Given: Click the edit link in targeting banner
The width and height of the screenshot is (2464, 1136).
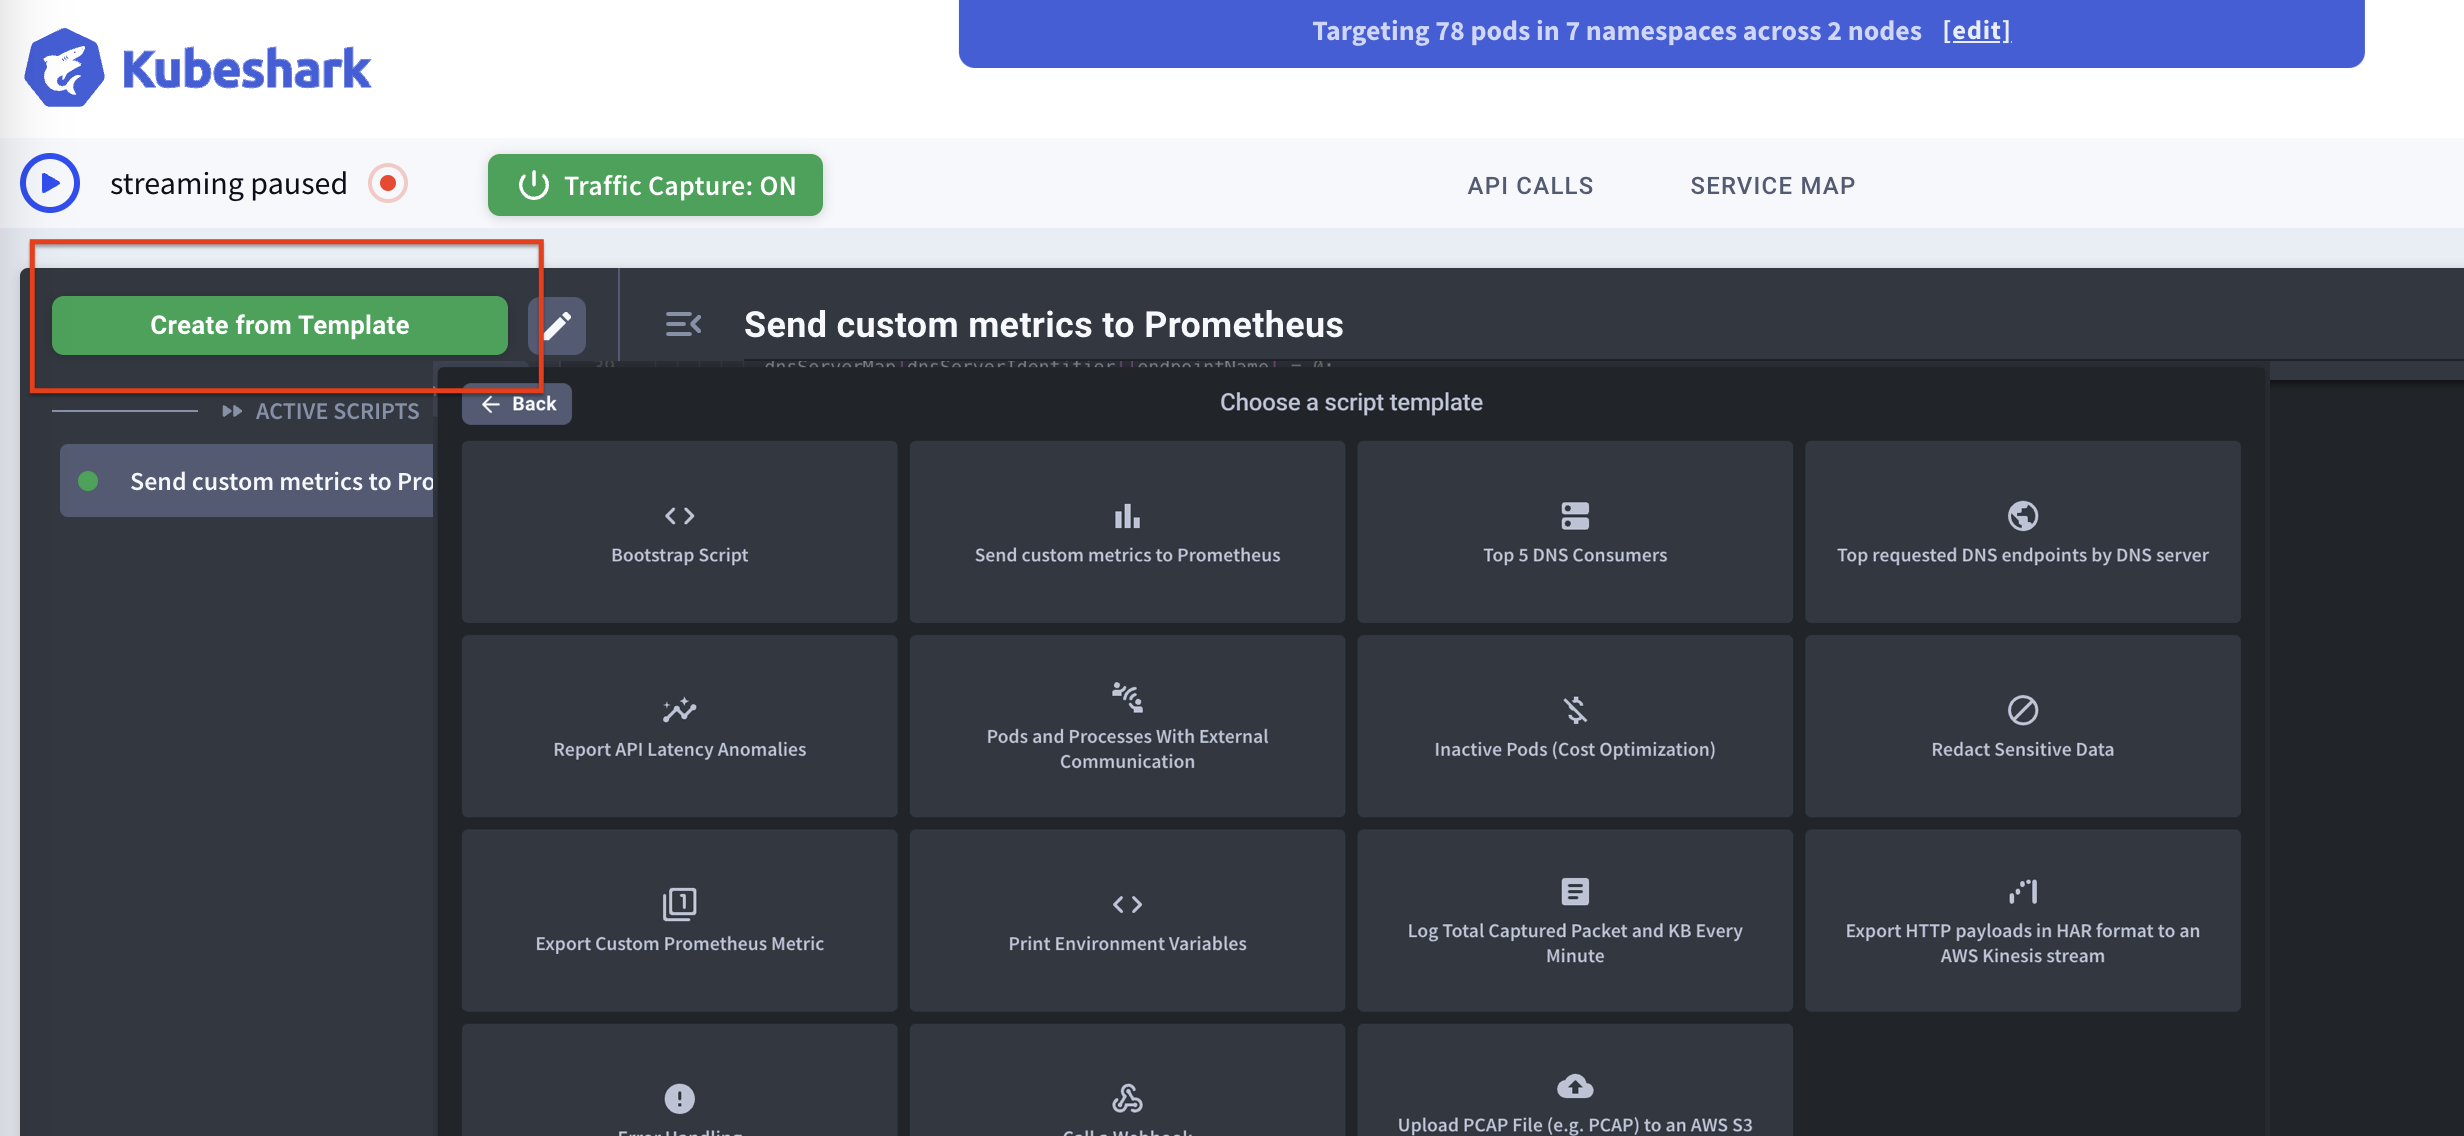Looking at the screenshot, I should tap(1976, 31).
